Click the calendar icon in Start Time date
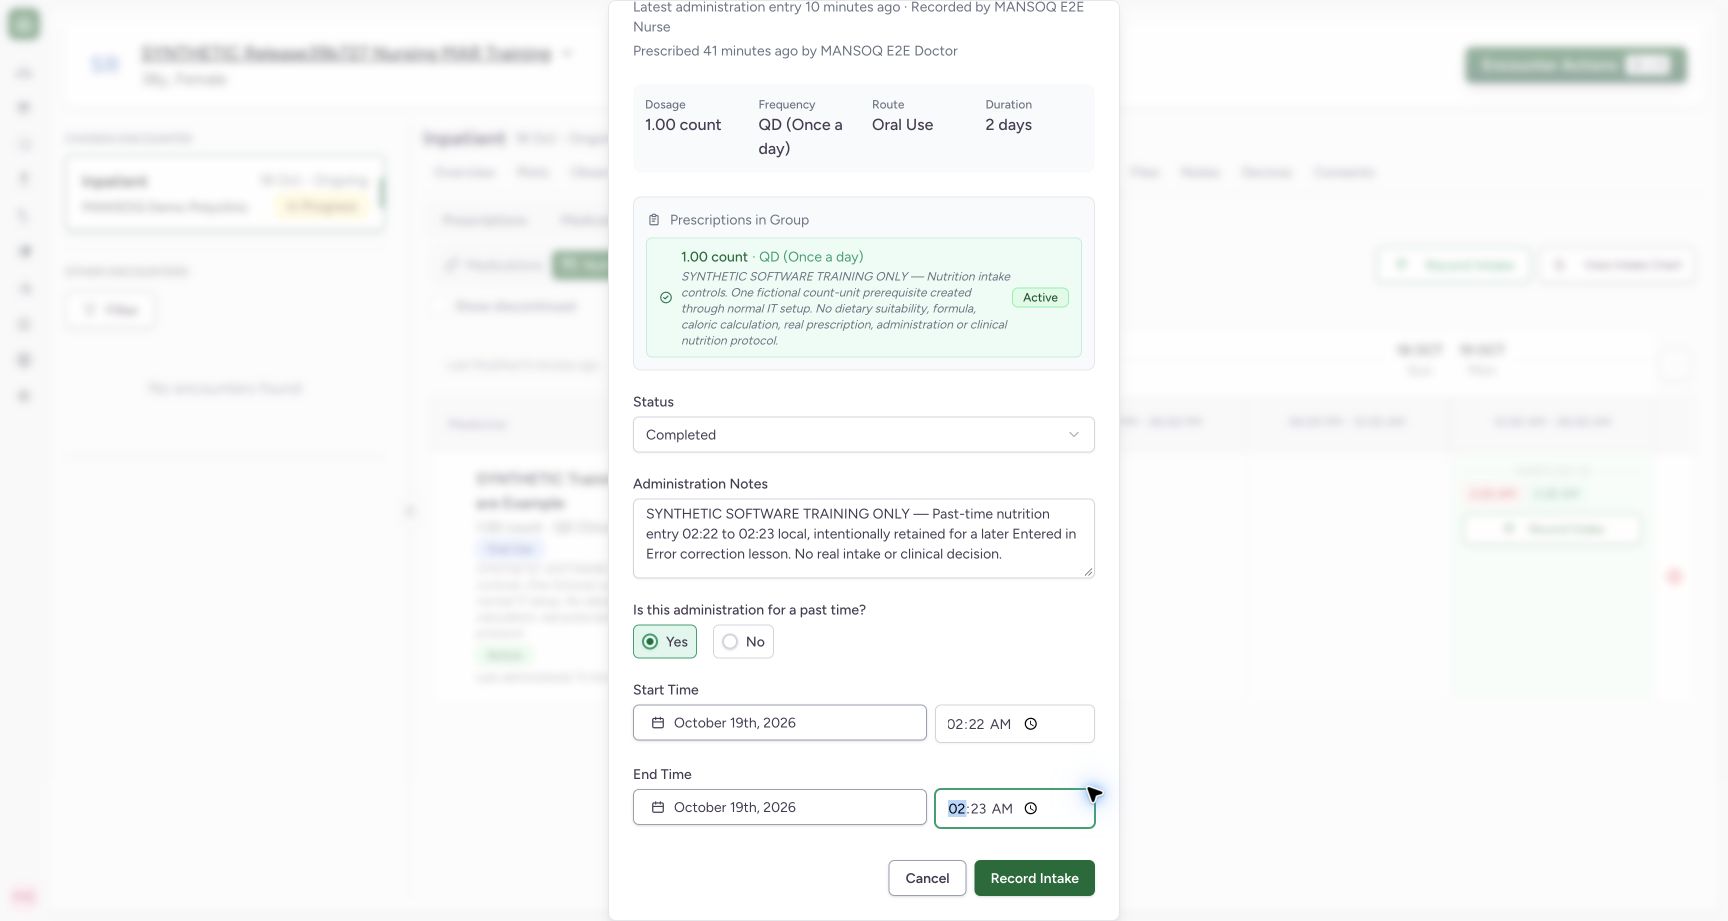The height and width of the screenshot is (921, 1728). tap(658, 723)
